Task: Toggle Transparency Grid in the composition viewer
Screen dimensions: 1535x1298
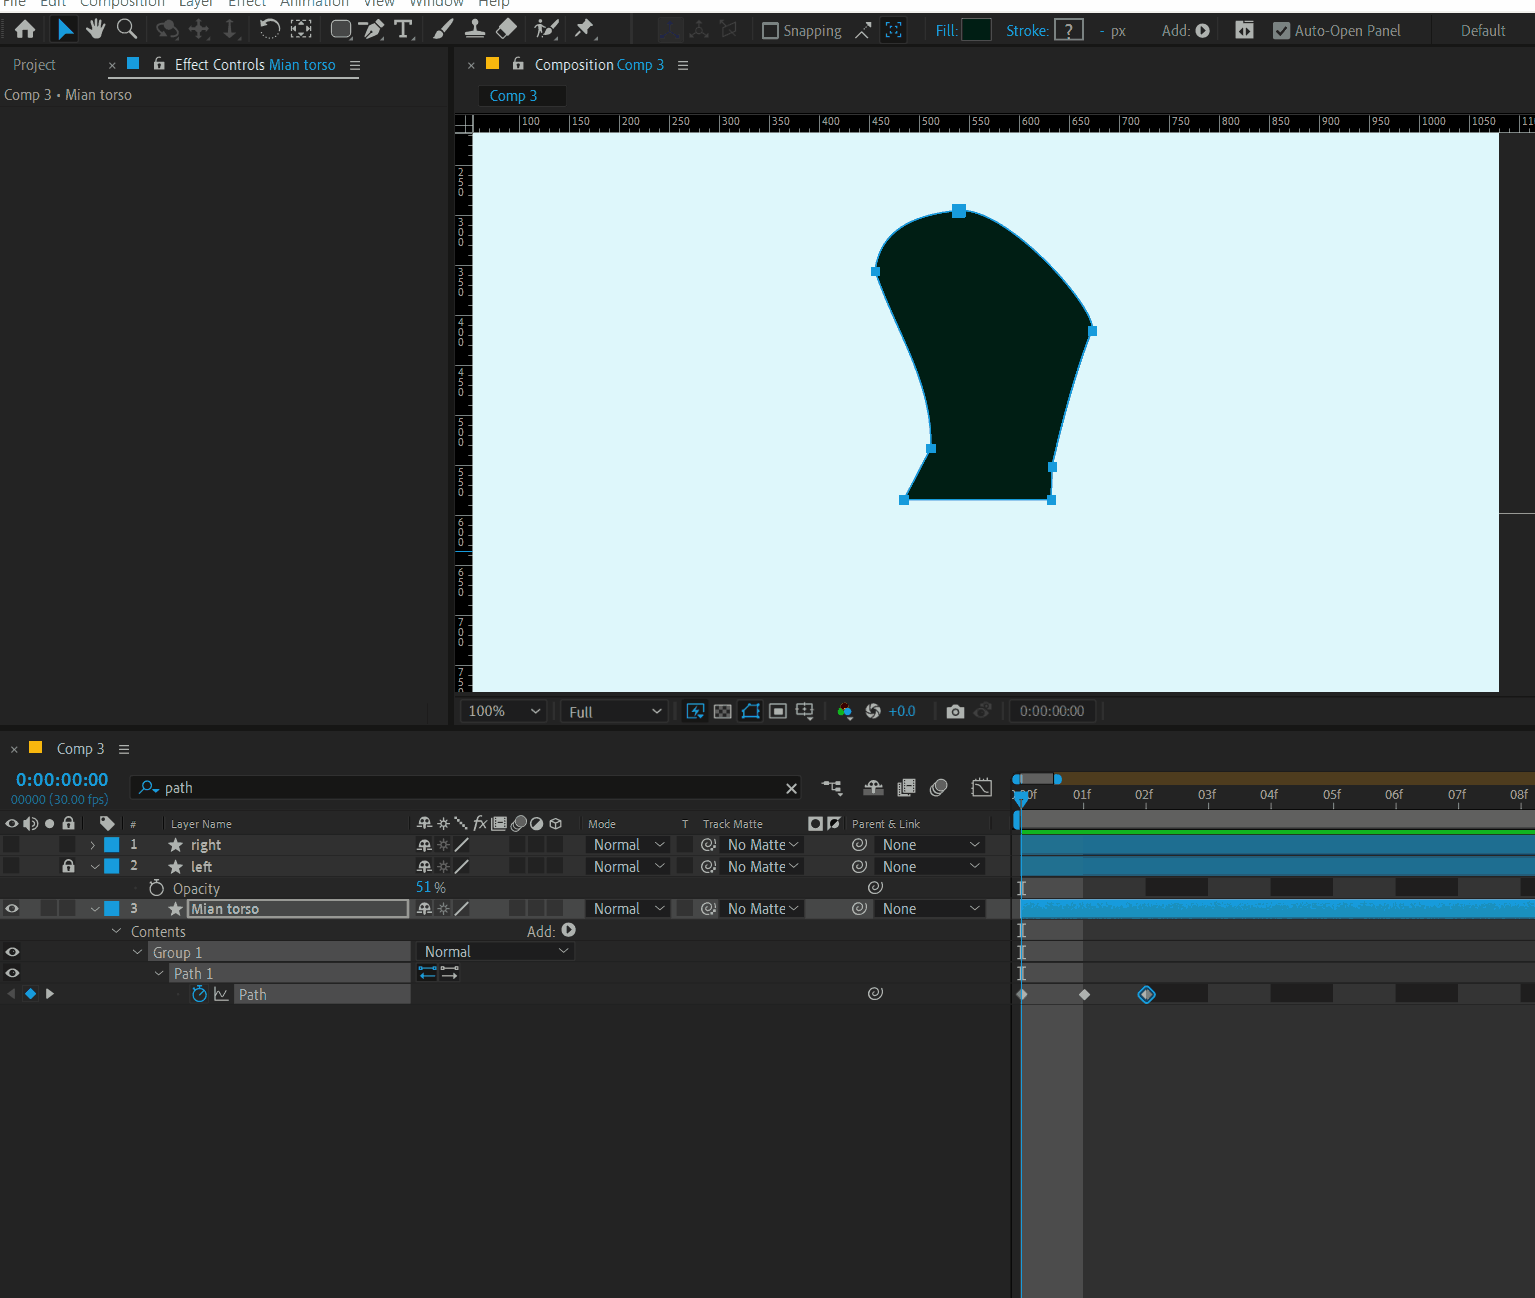Action: [722, 710]
